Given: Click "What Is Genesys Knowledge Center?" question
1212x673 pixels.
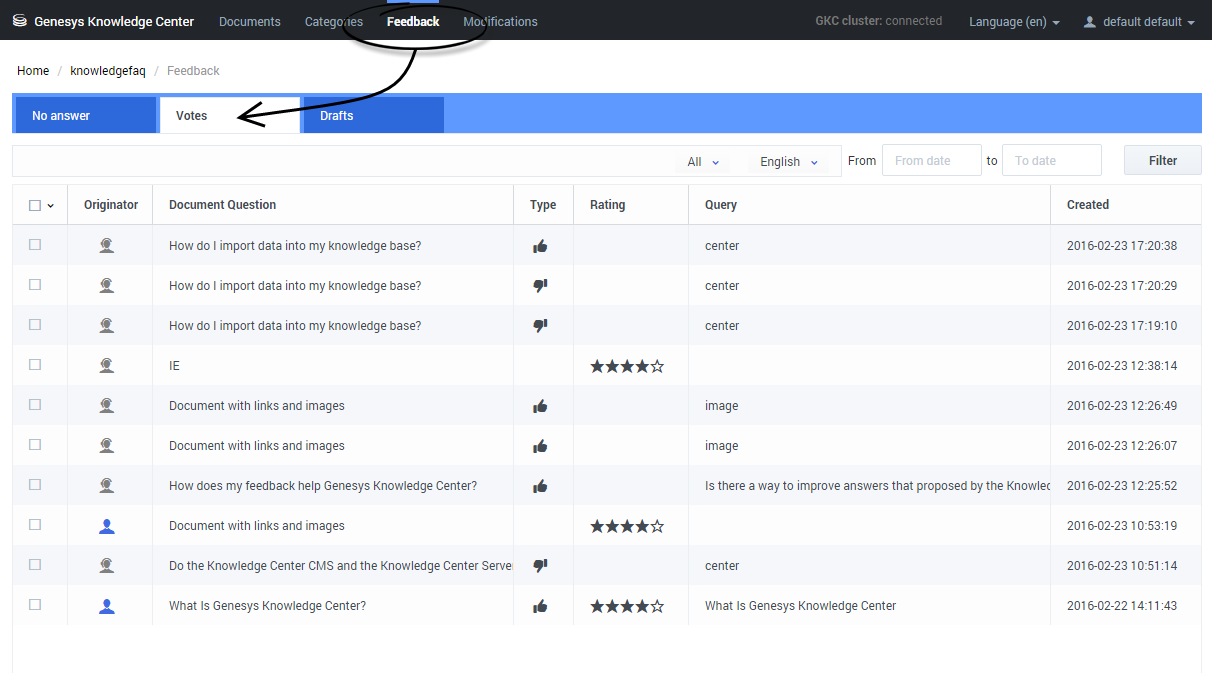Looking at the screenshot, I should 268,606.
